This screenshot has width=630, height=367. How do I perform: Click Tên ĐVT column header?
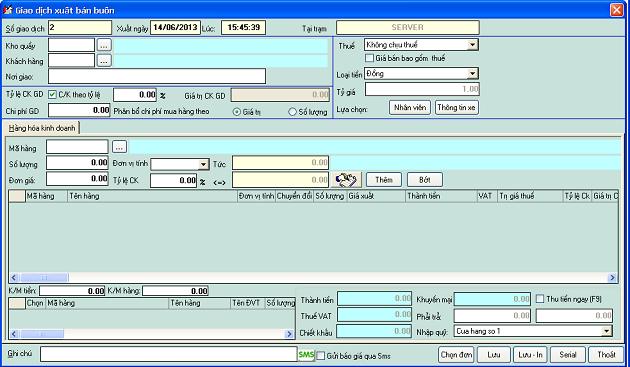pos(248,303)
